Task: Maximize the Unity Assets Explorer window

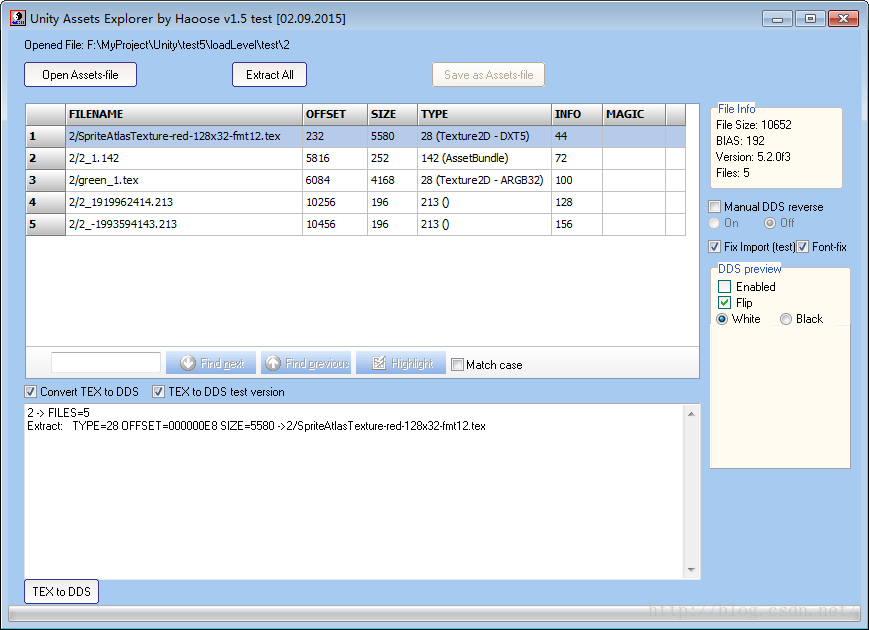Action: 810,19
